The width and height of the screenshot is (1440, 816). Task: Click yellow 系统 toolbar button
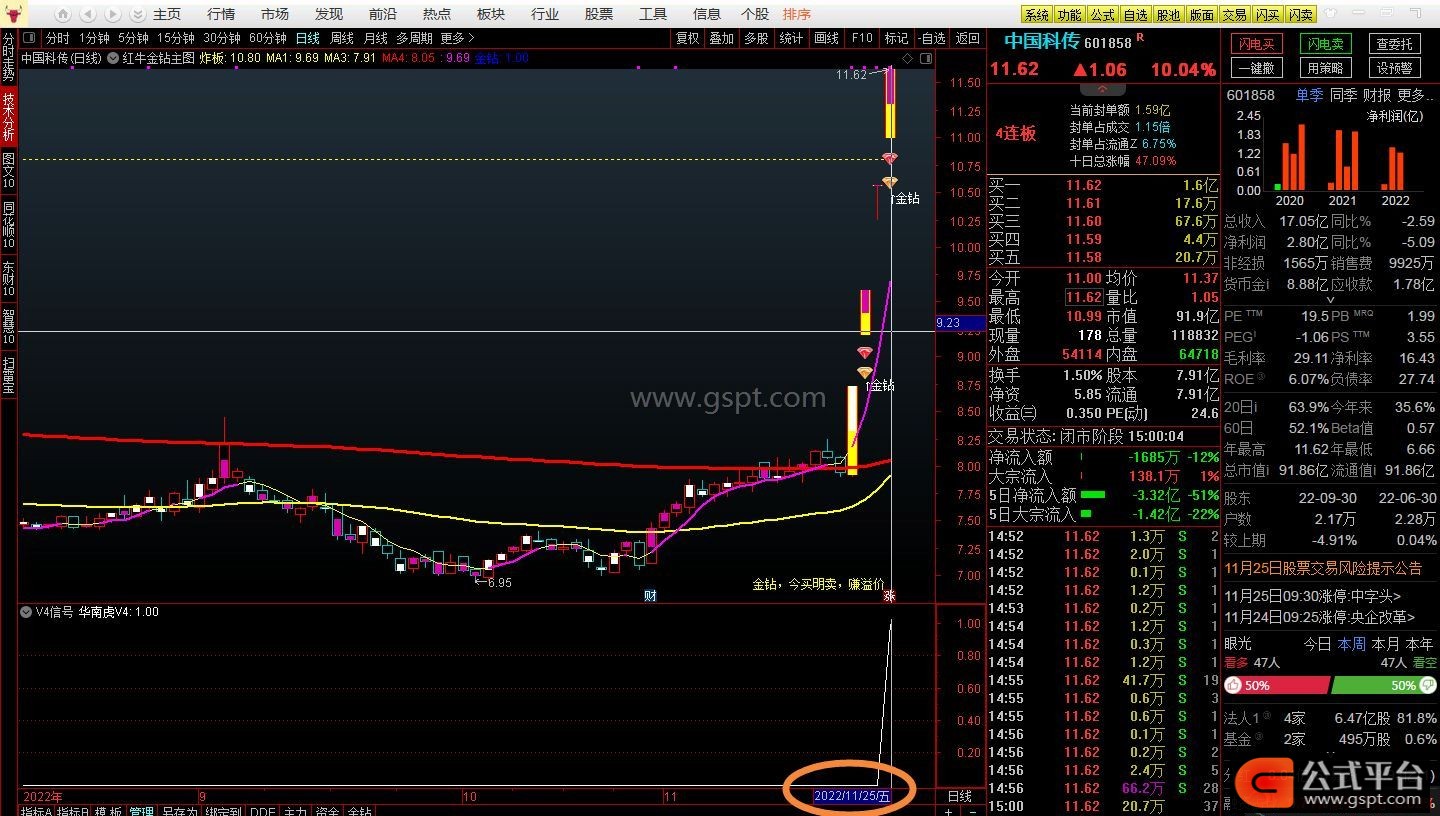click(x=1037, y=15)
